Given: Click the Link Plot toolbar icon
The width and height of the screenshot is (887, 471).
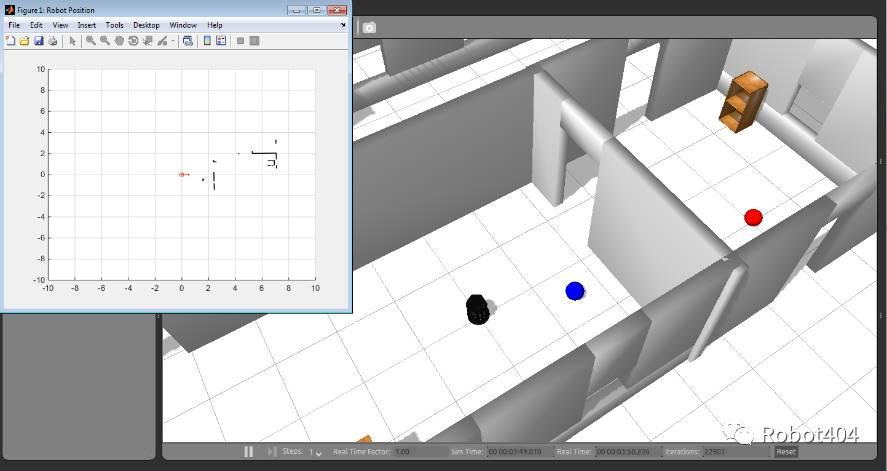Looking at the screenshot, I should tap(188, 41).
